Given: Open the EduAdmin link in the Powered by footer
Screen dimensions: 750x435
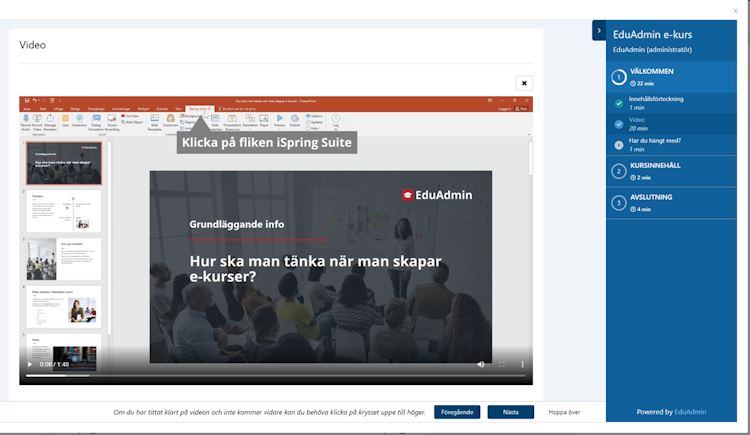Looking at the screenshot, I should [x=690, y=412].
